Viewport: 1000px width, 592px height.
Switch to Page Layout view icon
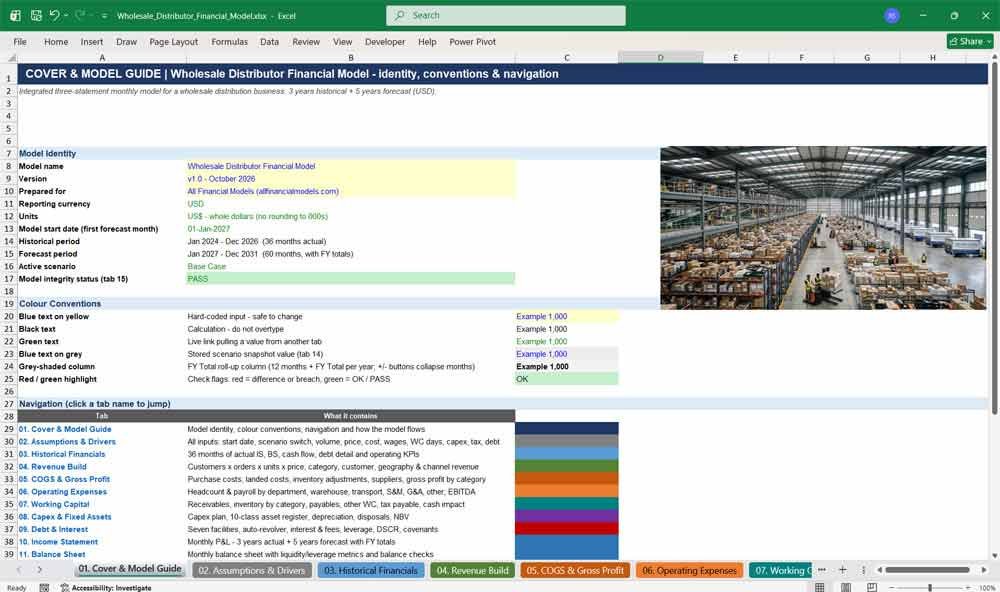pos(846,587)
